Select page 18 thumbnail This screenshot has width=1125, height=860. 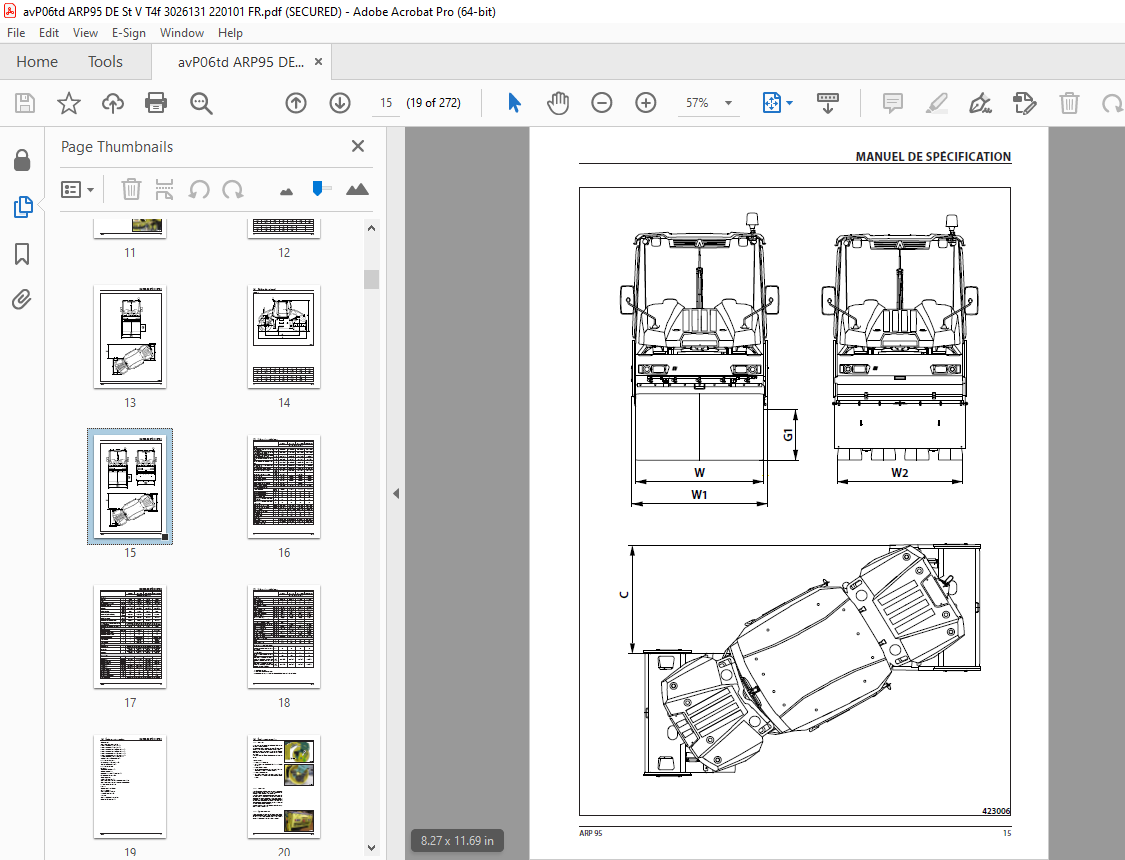pos(284,637)
